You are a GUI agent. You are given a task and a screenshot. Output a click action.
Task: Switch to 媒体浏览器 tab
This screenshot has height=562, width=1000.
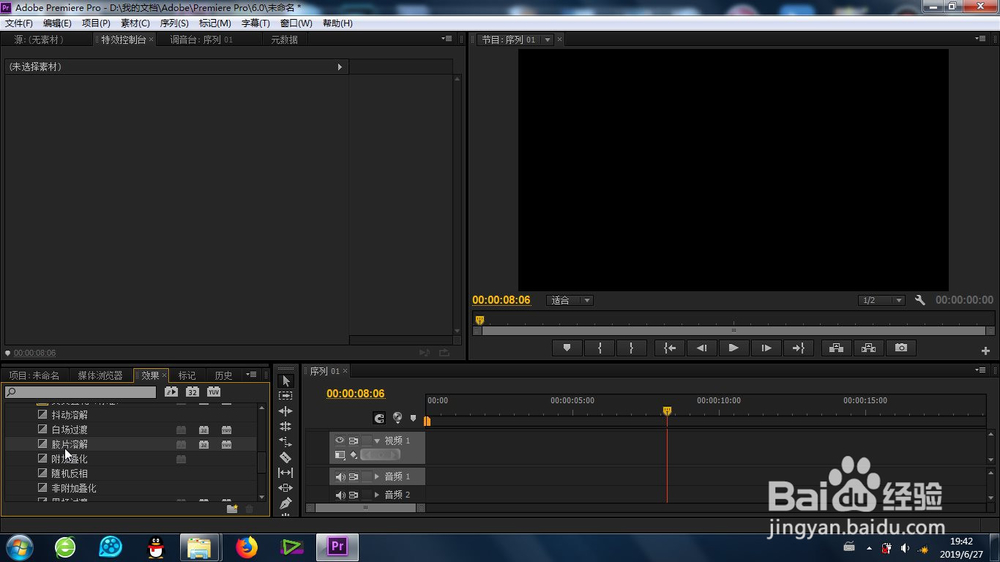point(100,375)
